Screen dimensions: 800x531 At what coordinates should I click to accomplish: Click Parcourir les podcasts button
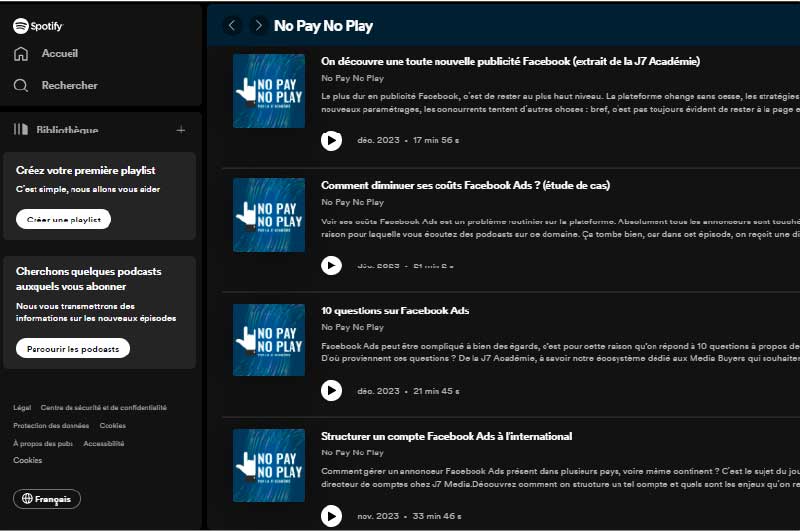pyautogui.click(x=73, y=348)
